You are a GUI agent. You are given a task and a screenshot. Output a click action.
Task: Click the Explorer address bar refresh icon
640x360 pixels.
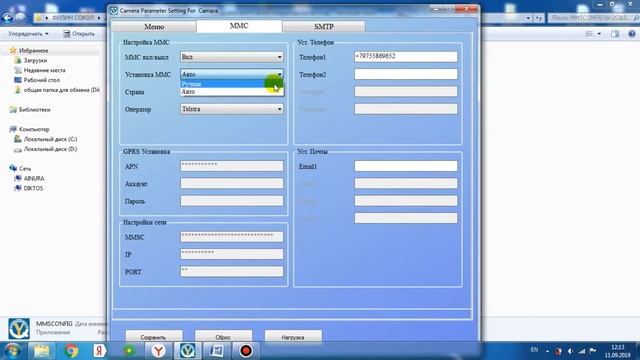pyautogui.click(x=539, y=18)
